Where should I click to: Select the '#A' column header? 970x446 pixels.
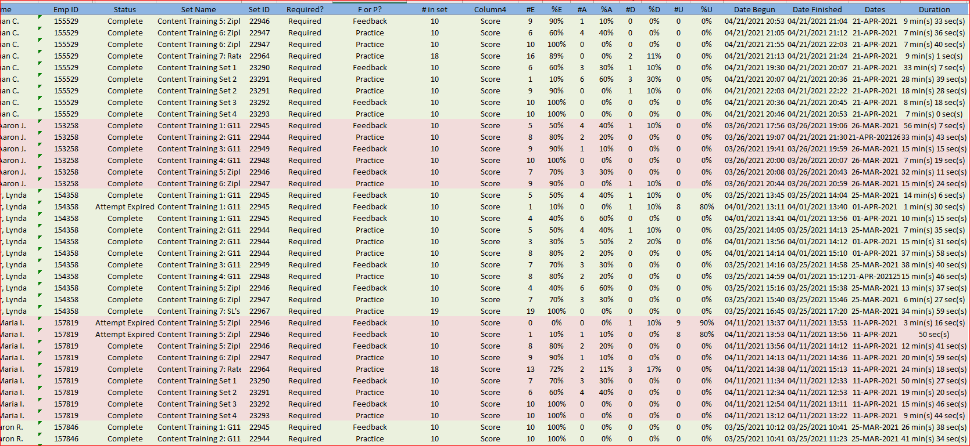point(582,9)
